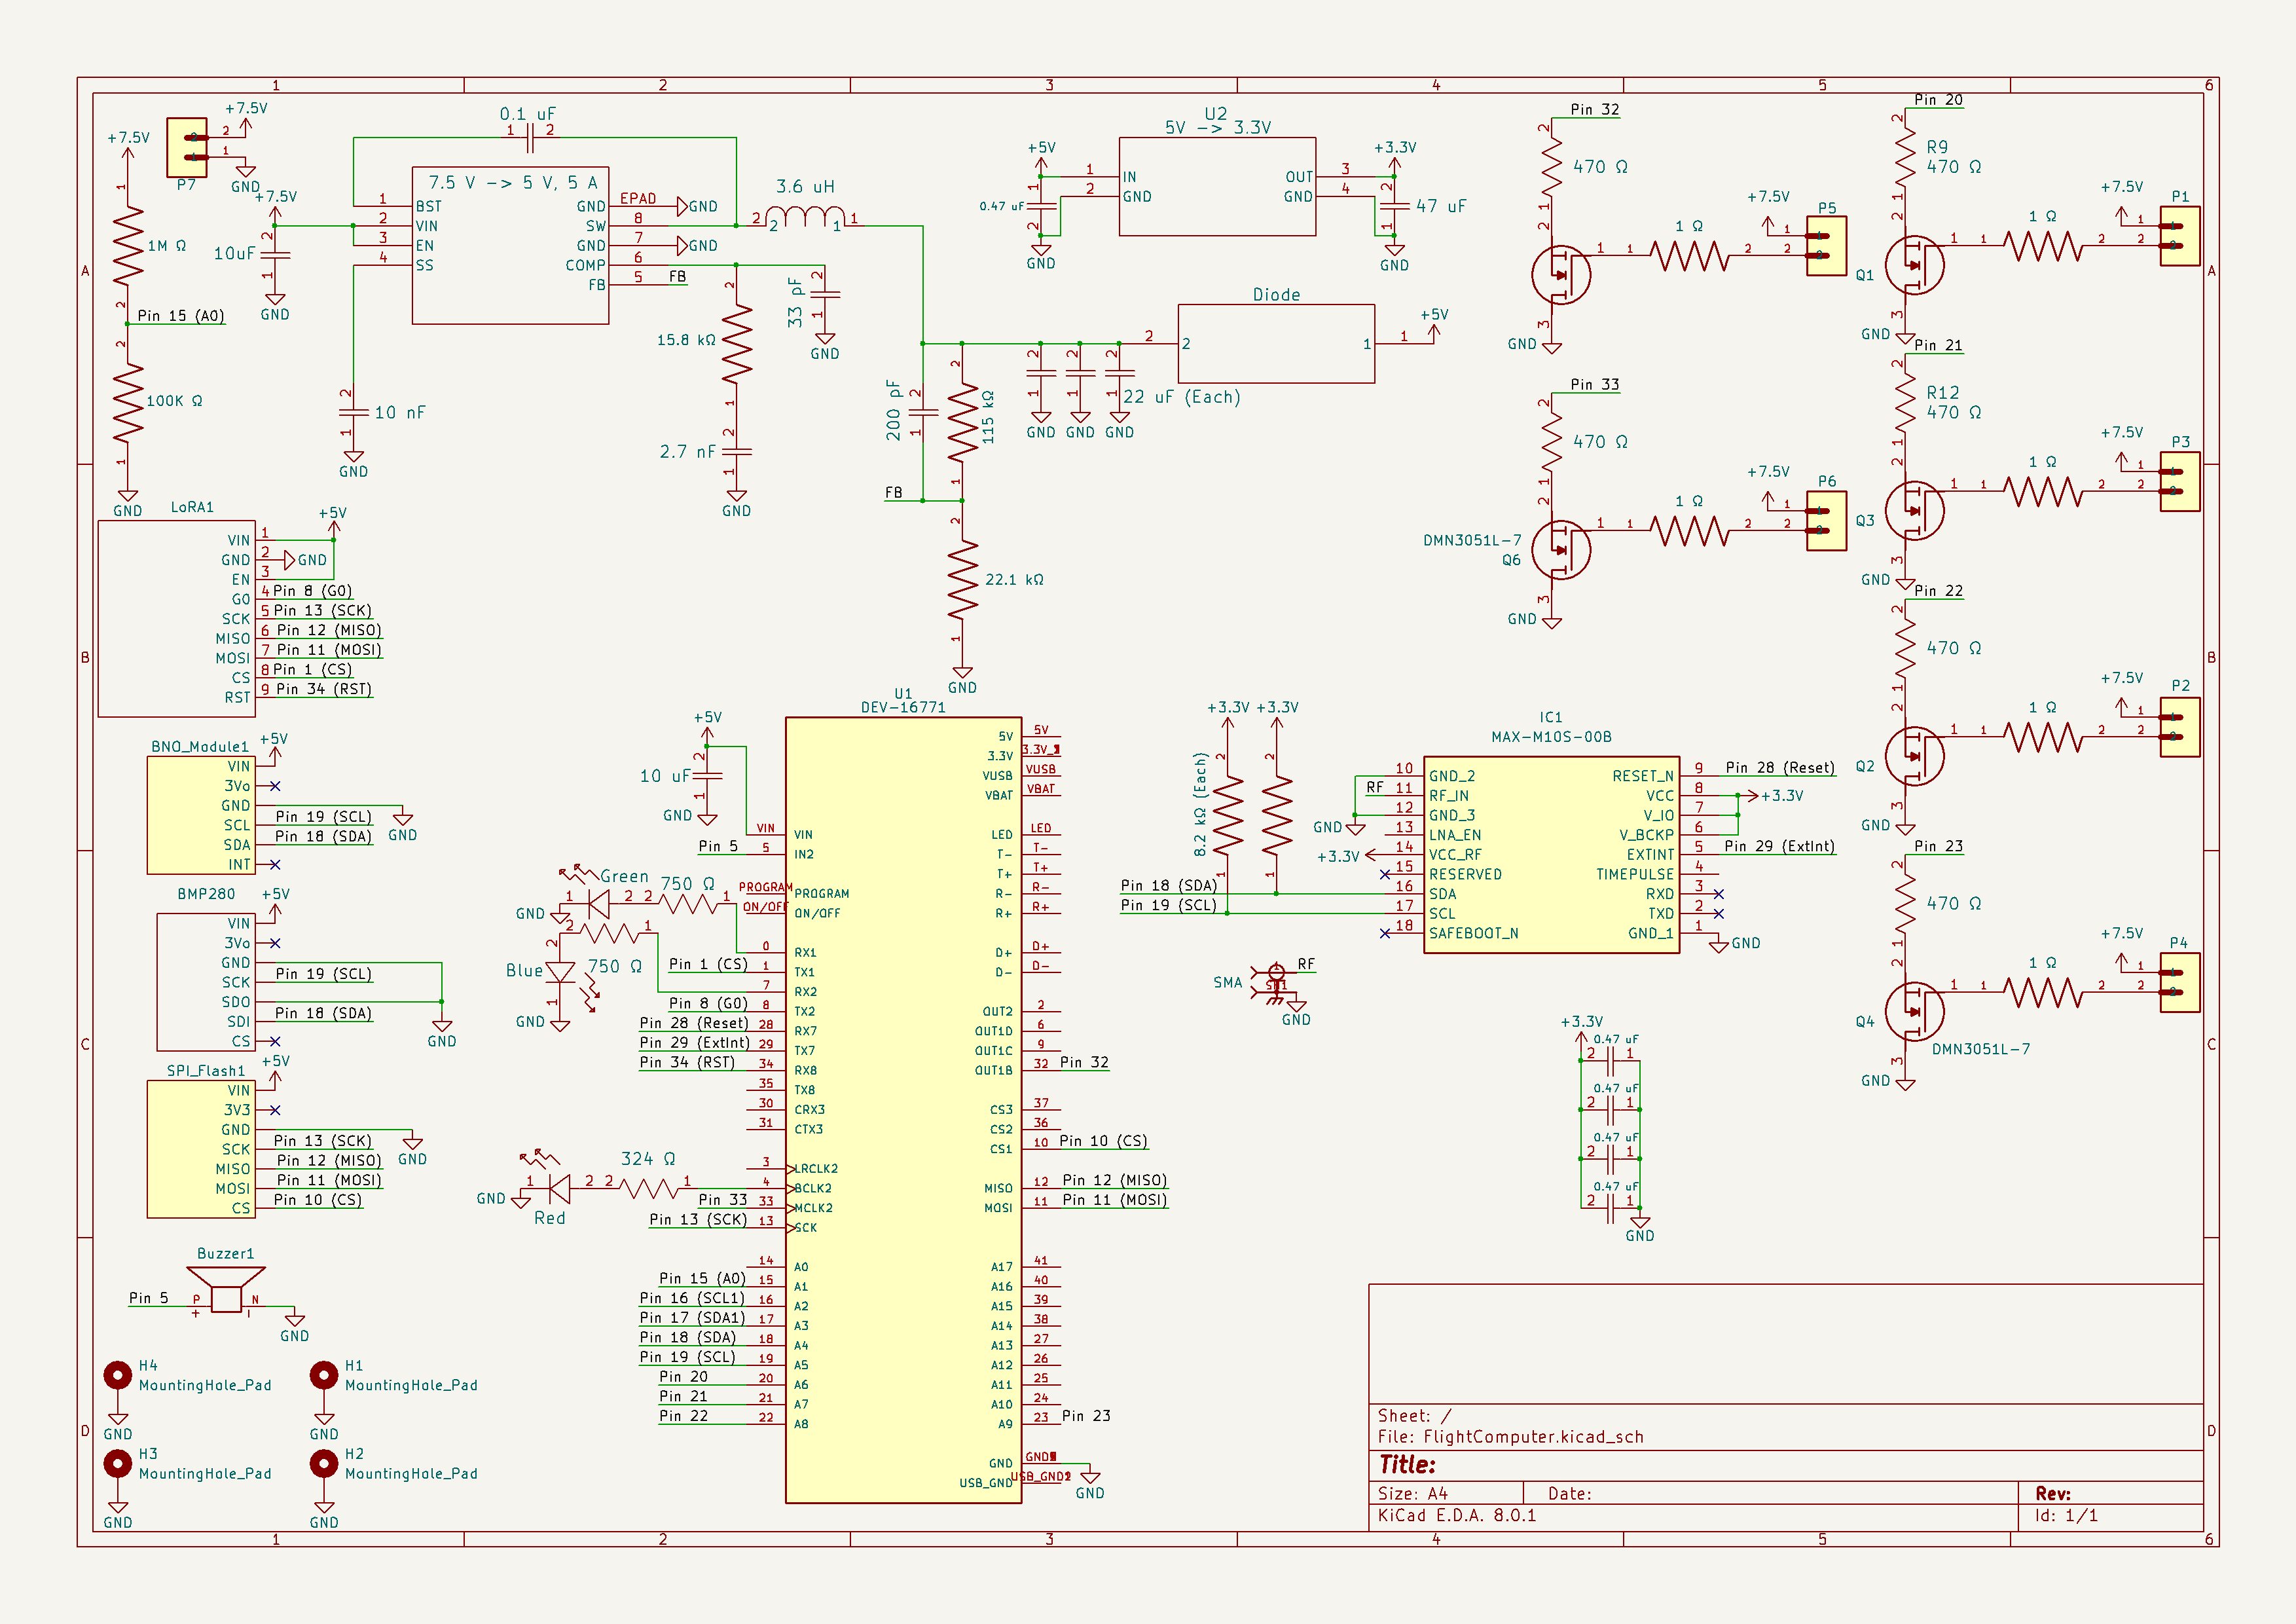Screen dimensions: 2296x1624
Task: Select the H2 mounting hole pad
Action: (x=324, y=1464)
